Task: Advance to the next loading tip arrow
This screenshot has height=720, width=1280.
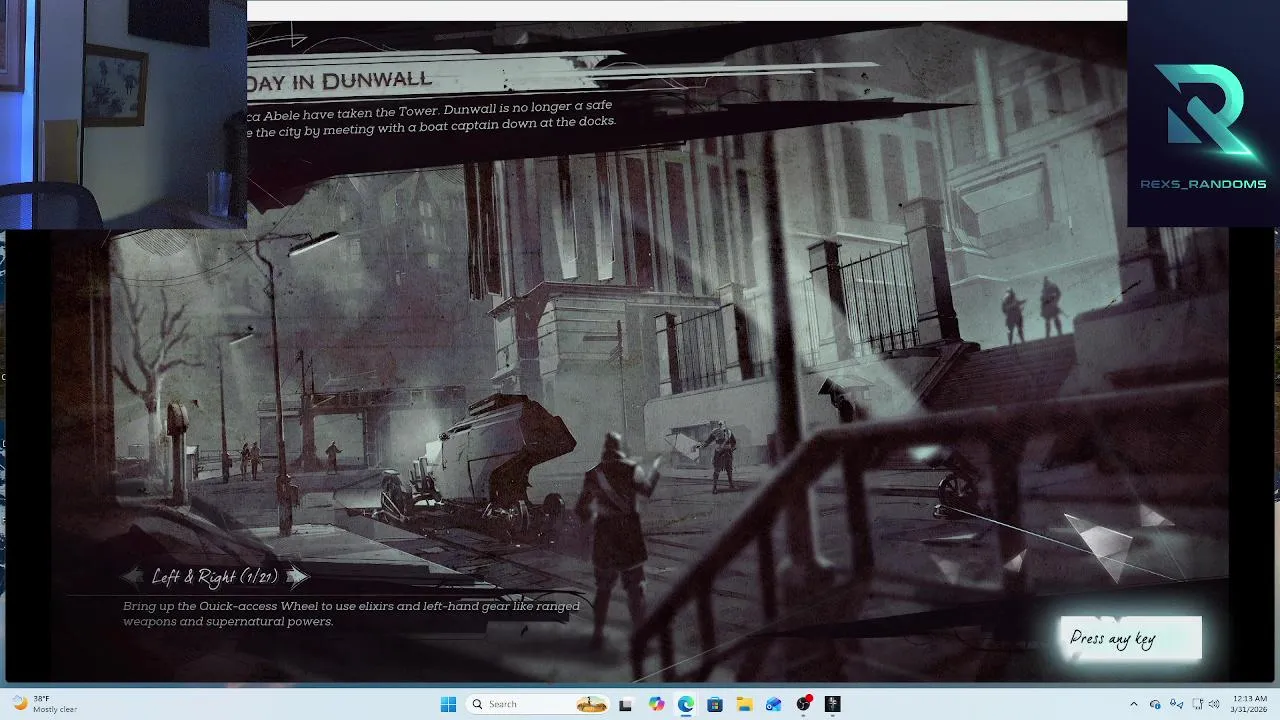Action: (x=298, y=576)
